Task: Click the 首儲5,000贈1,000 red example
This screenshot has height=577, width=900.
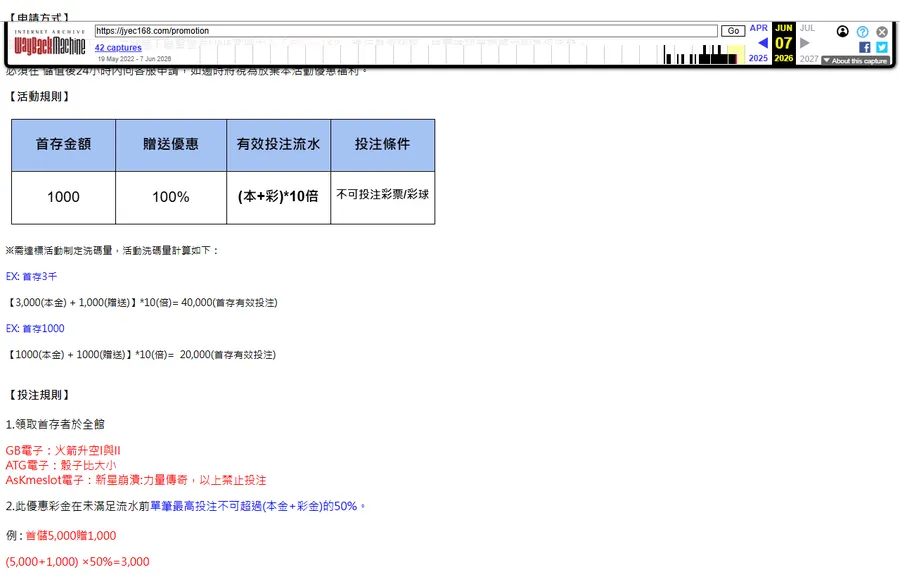Action: (x=71, y=536)
